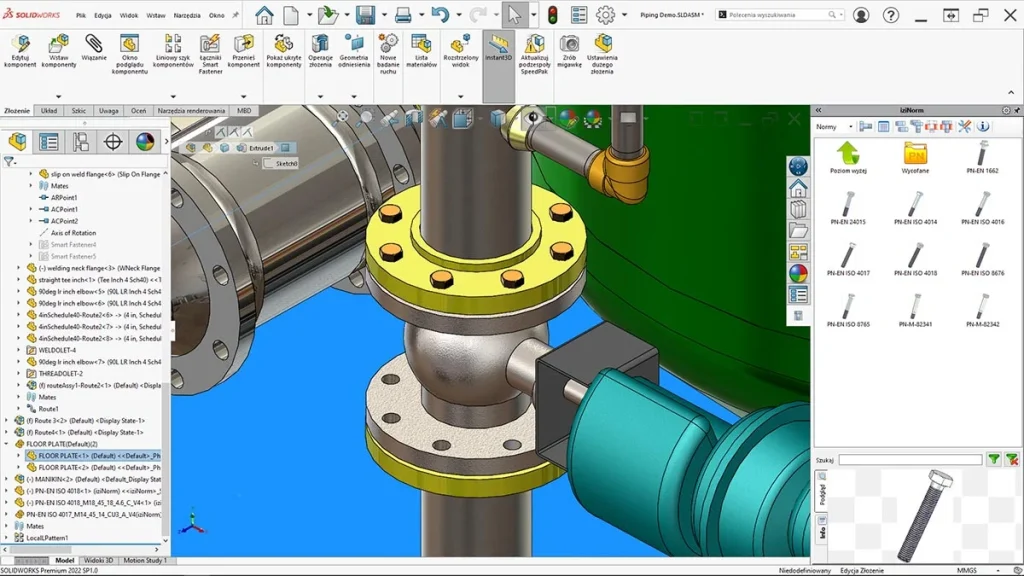Select the WELDOLET-4 tree item
This screenshot has width=1024, height=576.
point(55,350)
